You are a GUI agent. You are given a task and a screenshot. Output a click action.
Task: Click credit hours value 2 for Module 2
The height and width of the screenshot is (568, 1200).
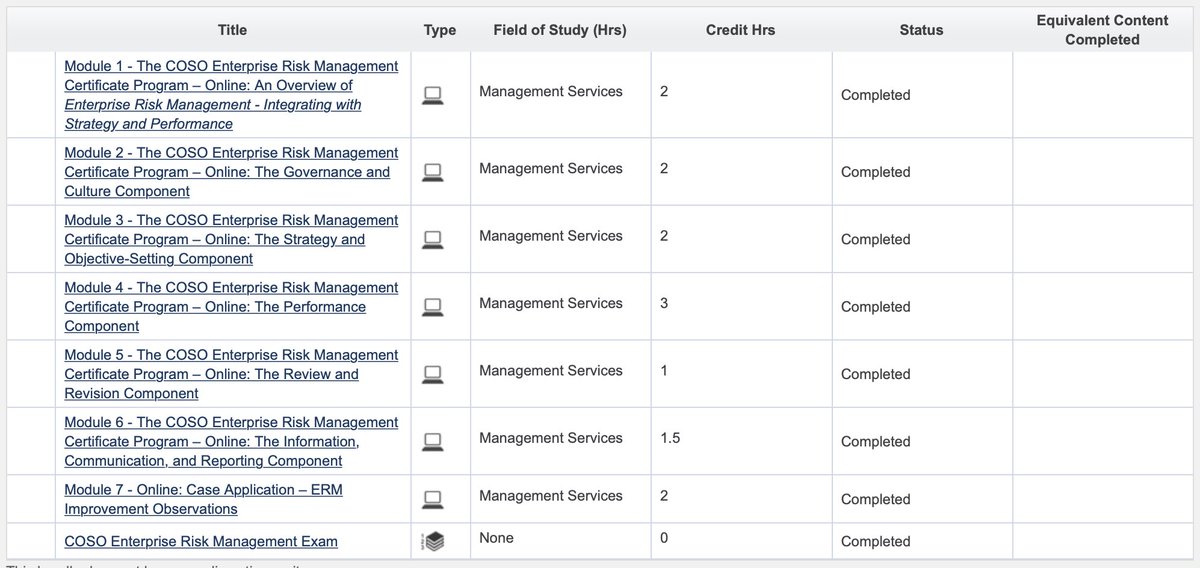(x=665, y=168)
